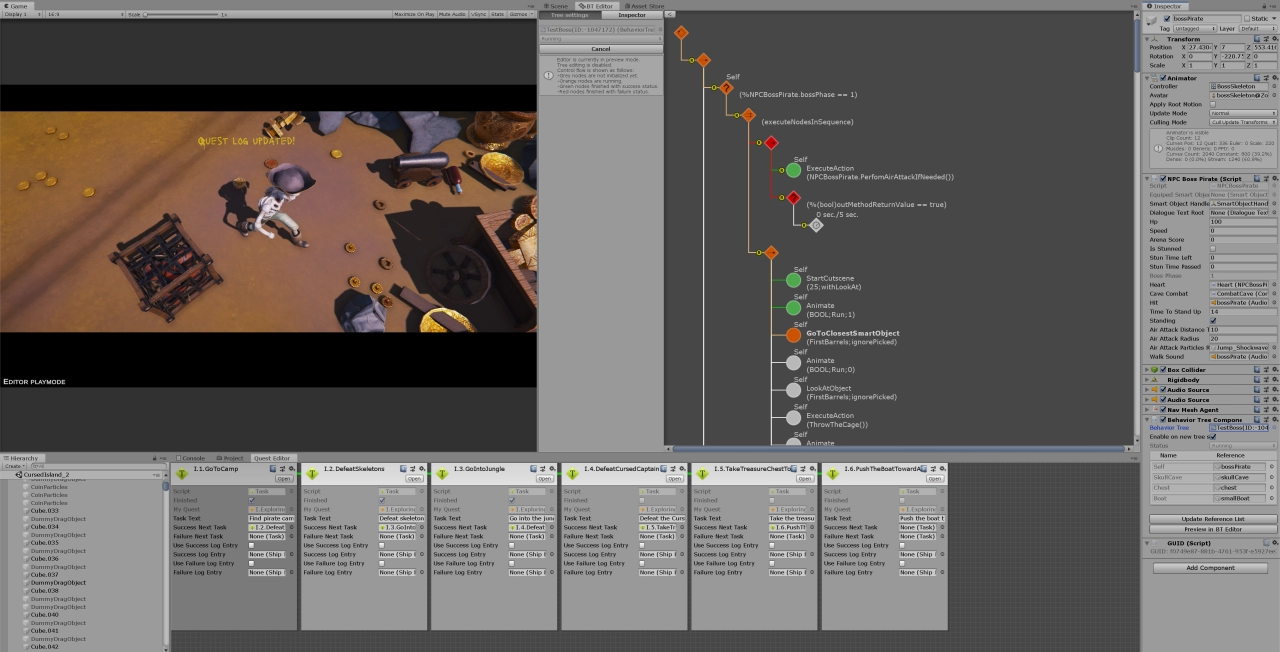
Task: Open the Update Mode dropdown
Action: (1242, 113)
